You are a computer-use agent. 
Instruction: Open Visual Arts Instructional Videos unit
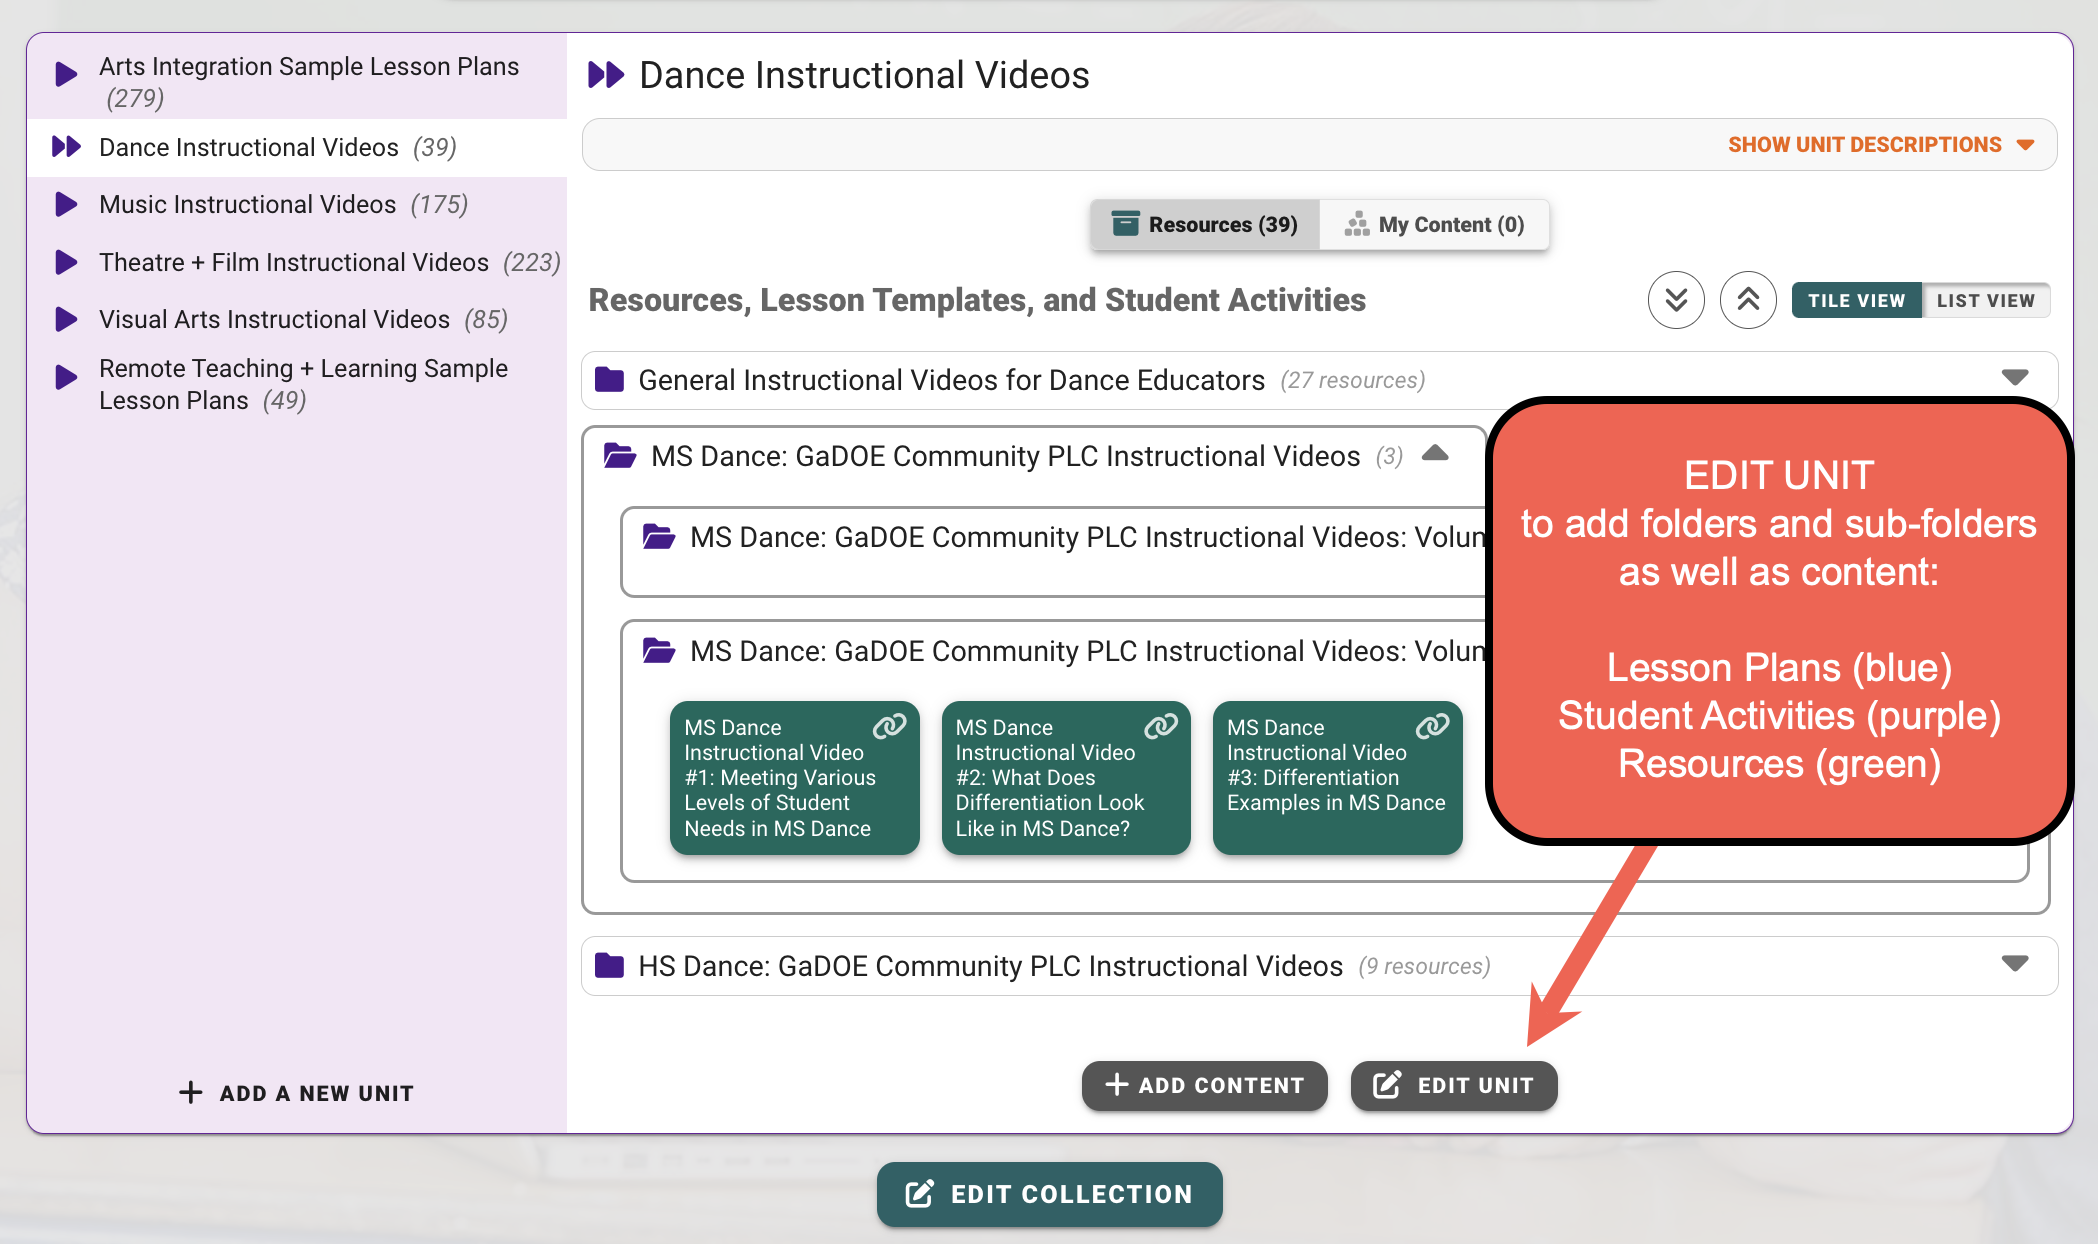click(274, 319)
